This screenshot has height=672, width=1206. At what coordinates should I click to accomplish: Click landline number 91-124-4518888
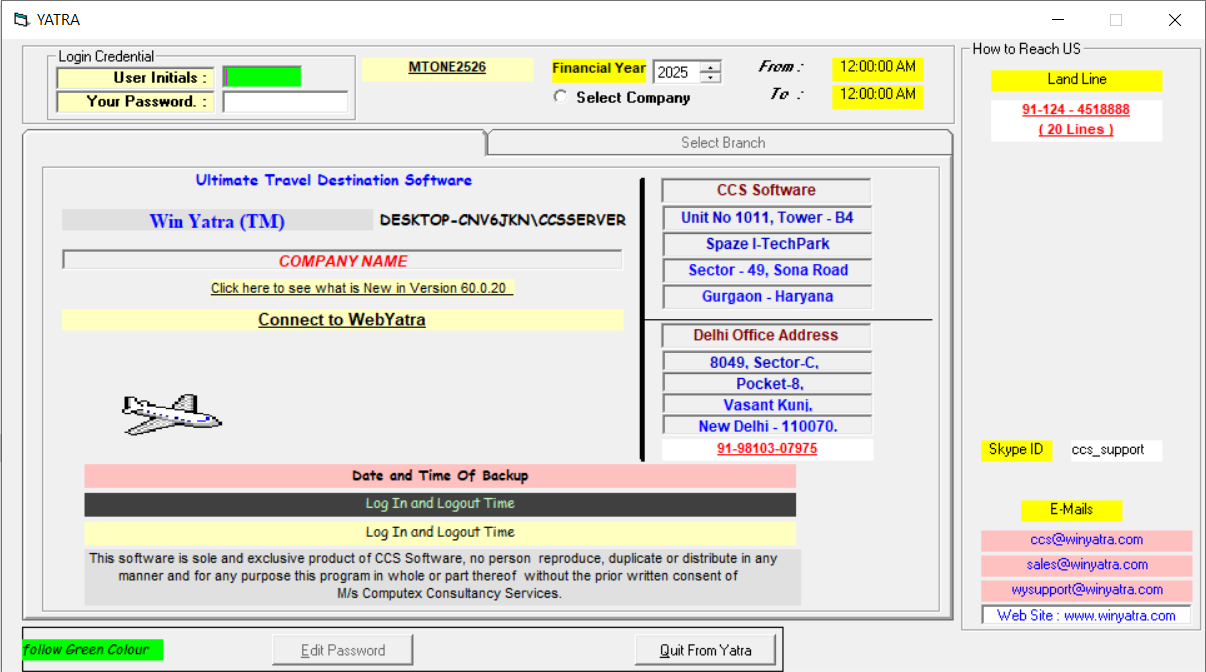[1076, 110]
